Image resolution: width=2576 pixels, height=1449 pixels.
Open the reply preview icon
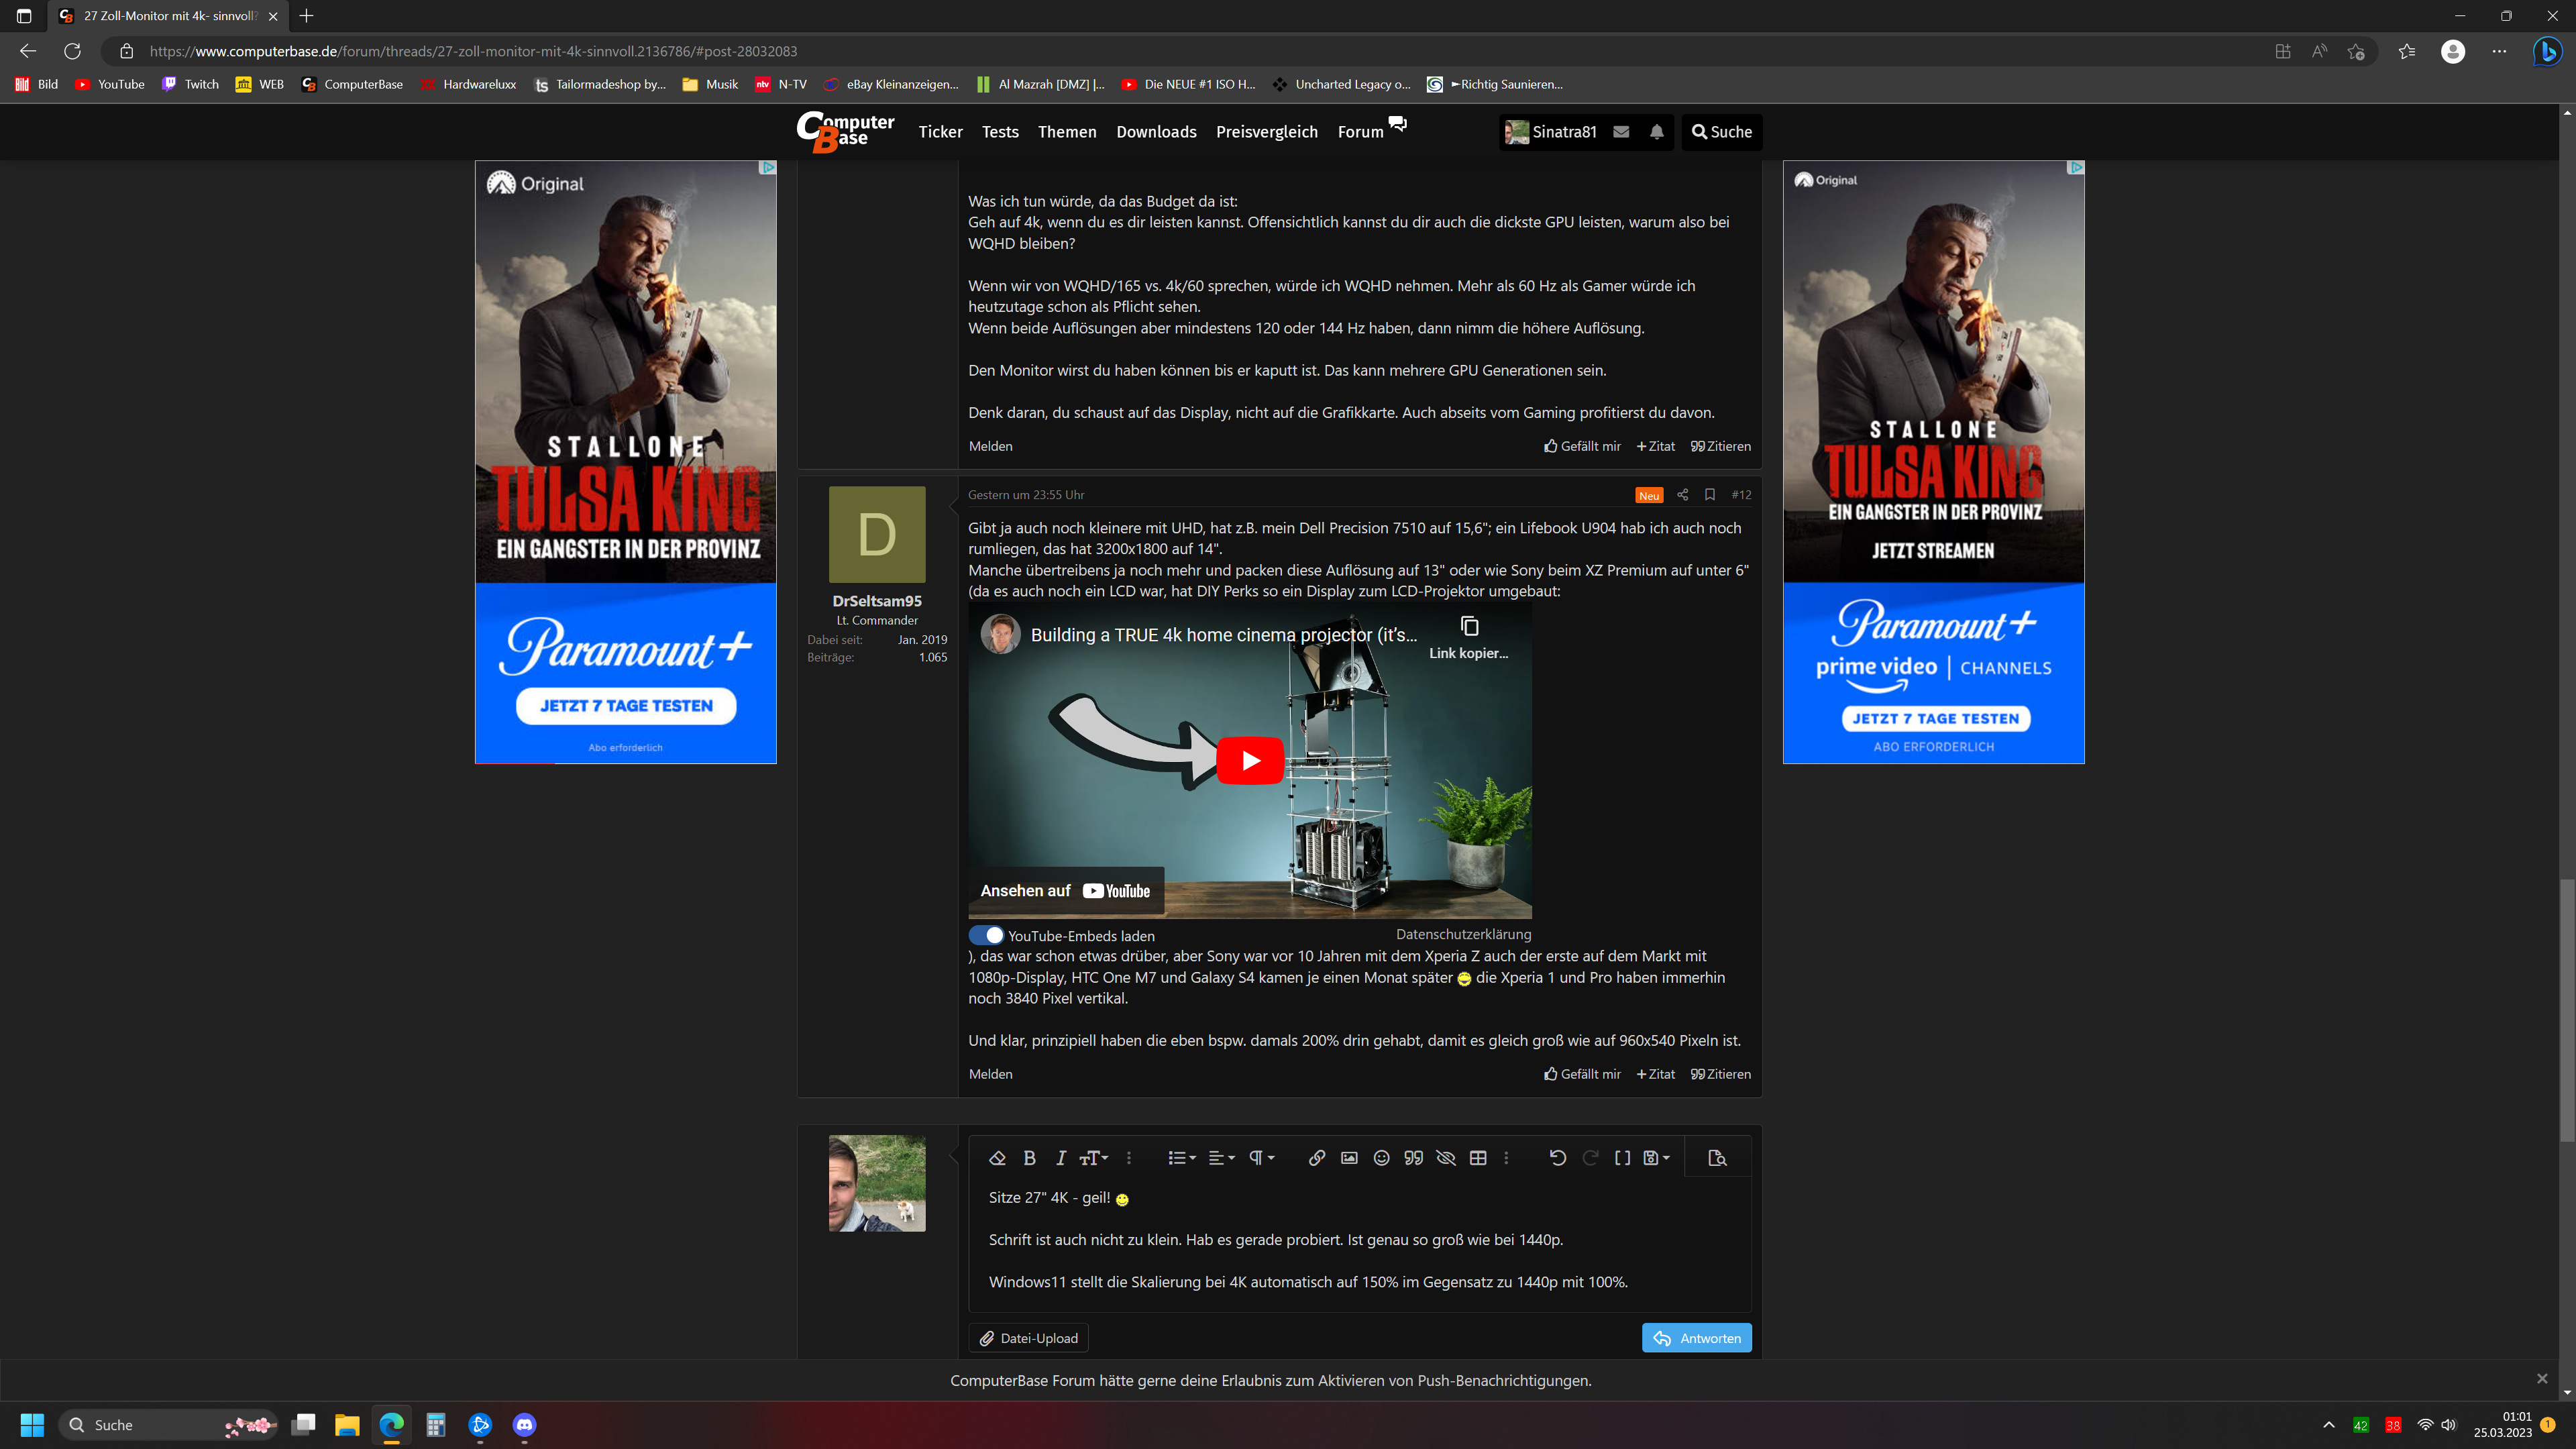tap(1717, 1158)
